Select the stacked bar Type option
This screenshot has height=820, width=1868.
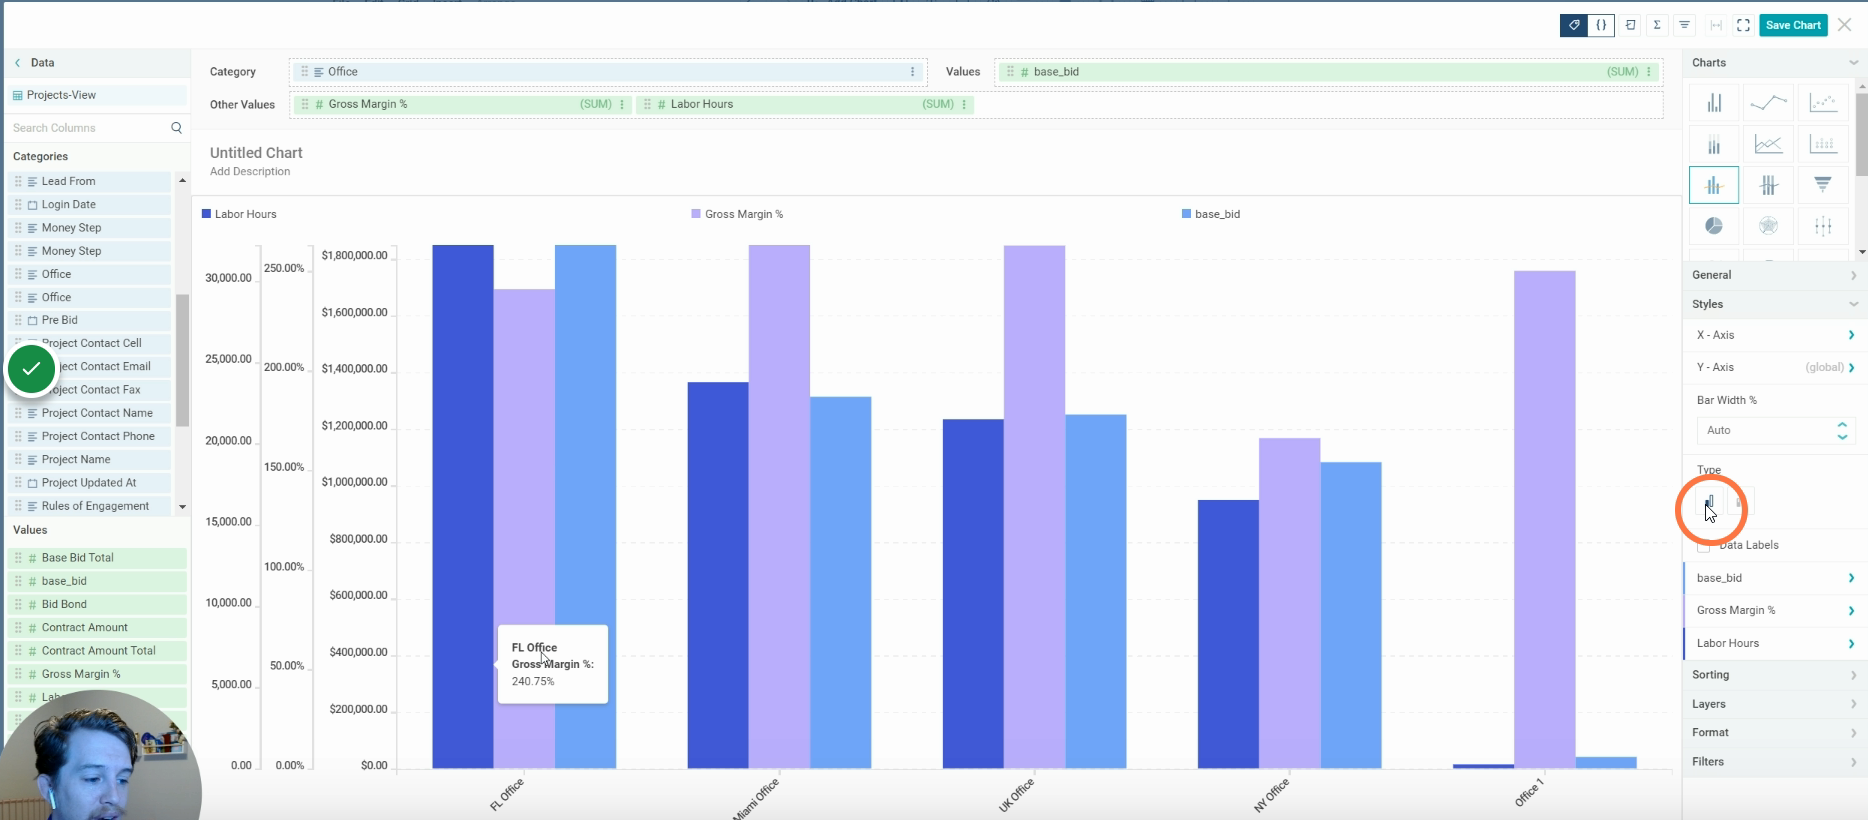tap(1740, 502)
